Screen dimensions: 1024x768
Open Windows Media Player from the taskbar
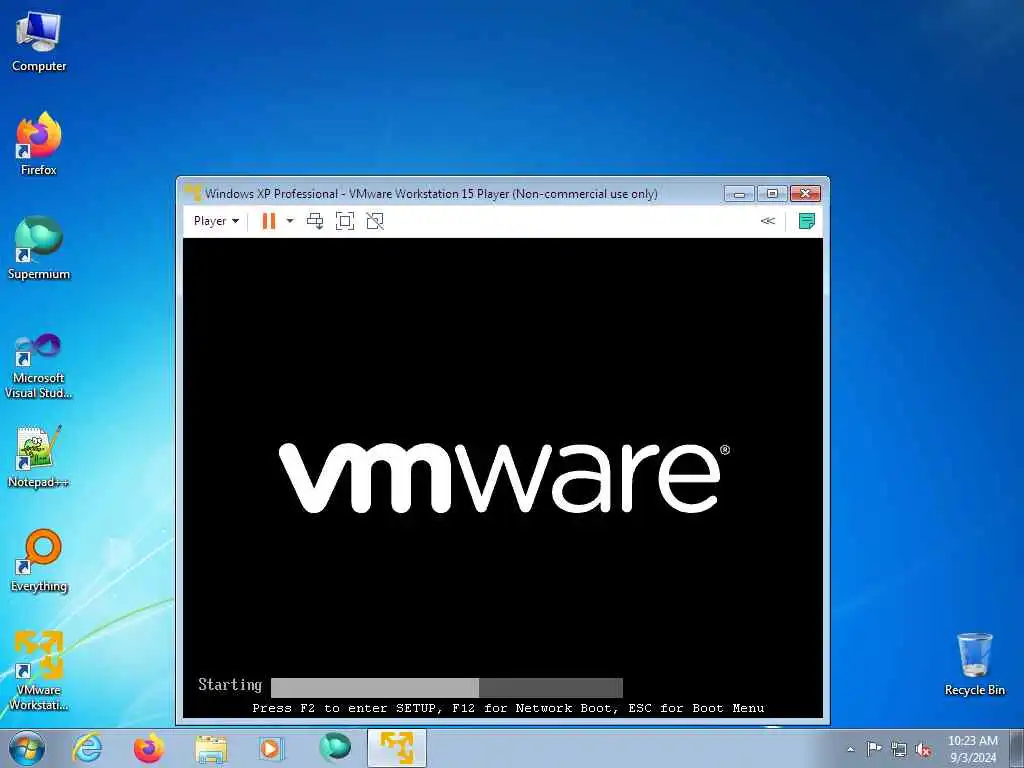pyautogui.click(x=271, y=748)
